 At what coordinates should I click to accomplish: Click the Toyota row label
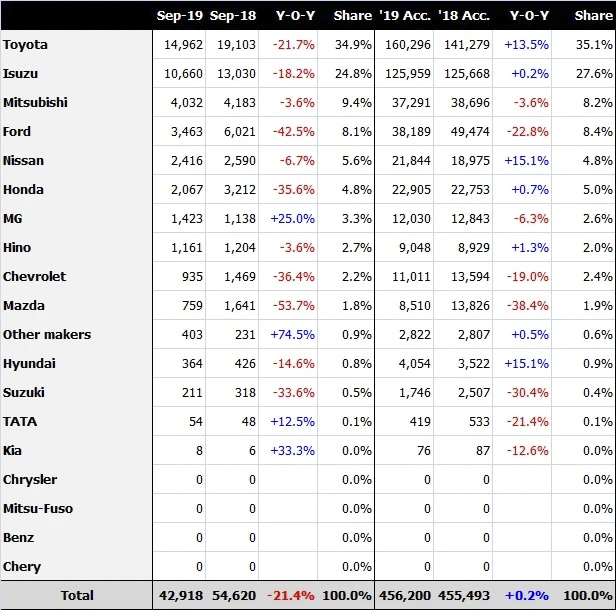pyautogui.click(x=25, y=44)
